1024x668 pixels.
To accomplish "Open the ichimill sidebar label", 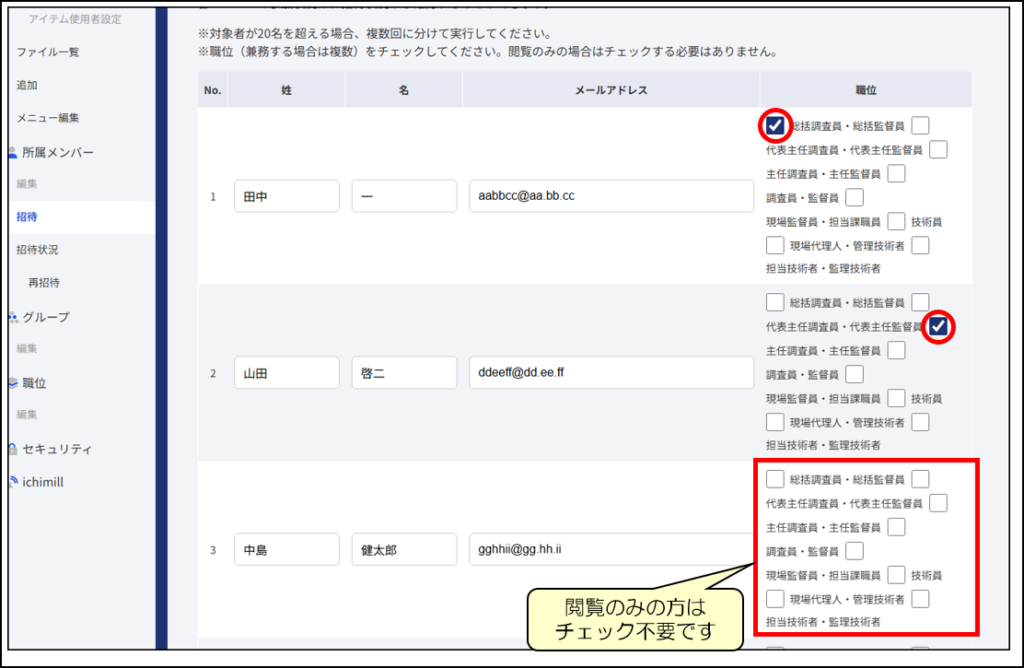I will click(43, 482).
